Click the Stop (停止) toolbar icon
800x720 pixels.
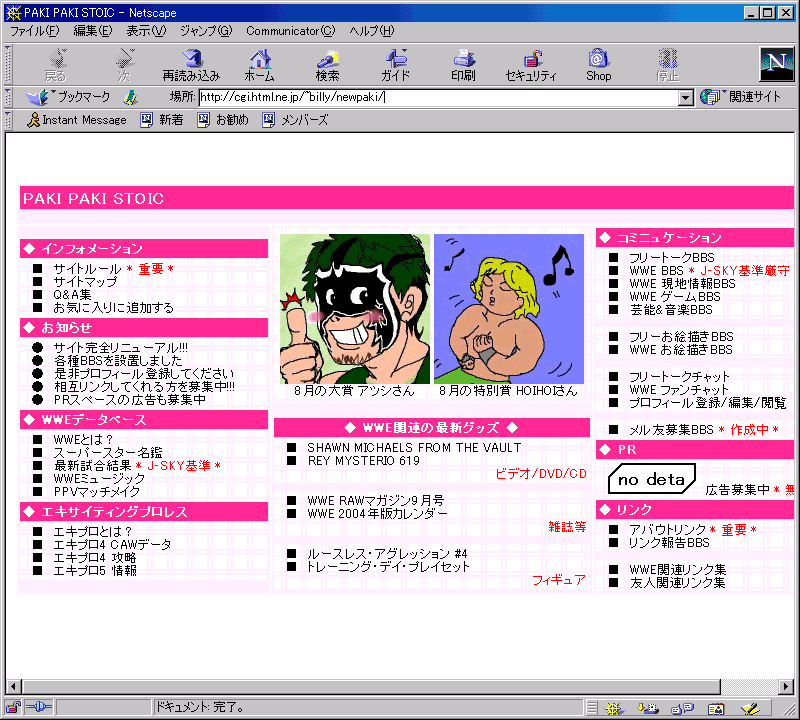[x=667, y=64]
